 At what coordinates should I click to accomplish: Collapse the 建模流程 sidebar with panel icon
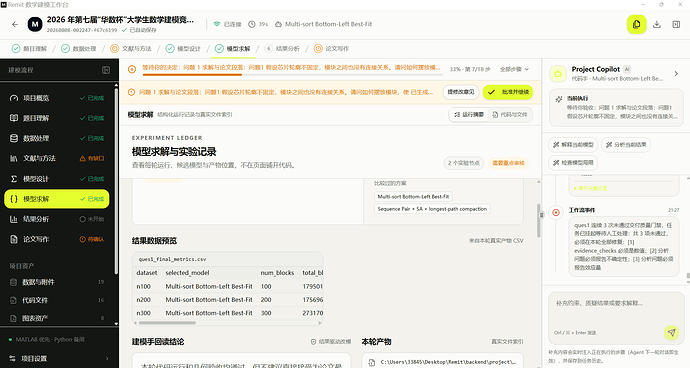(106, 70)
